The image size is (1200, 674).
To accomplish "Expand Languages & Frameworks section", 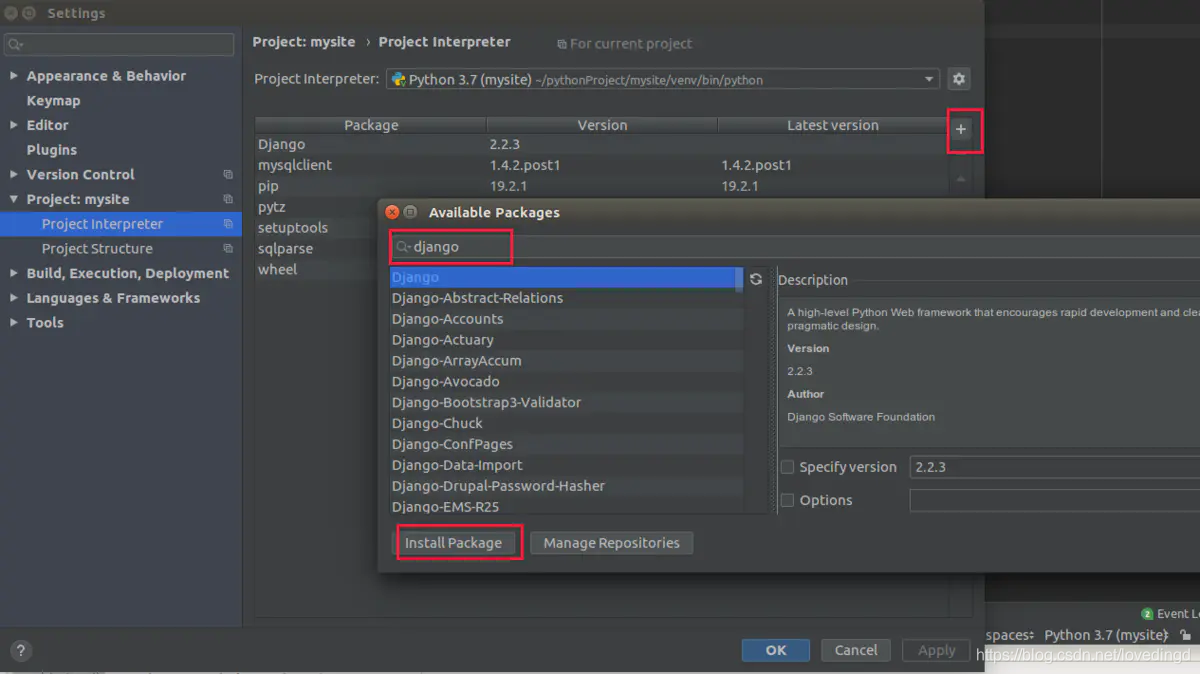I will tap(13, 298).
